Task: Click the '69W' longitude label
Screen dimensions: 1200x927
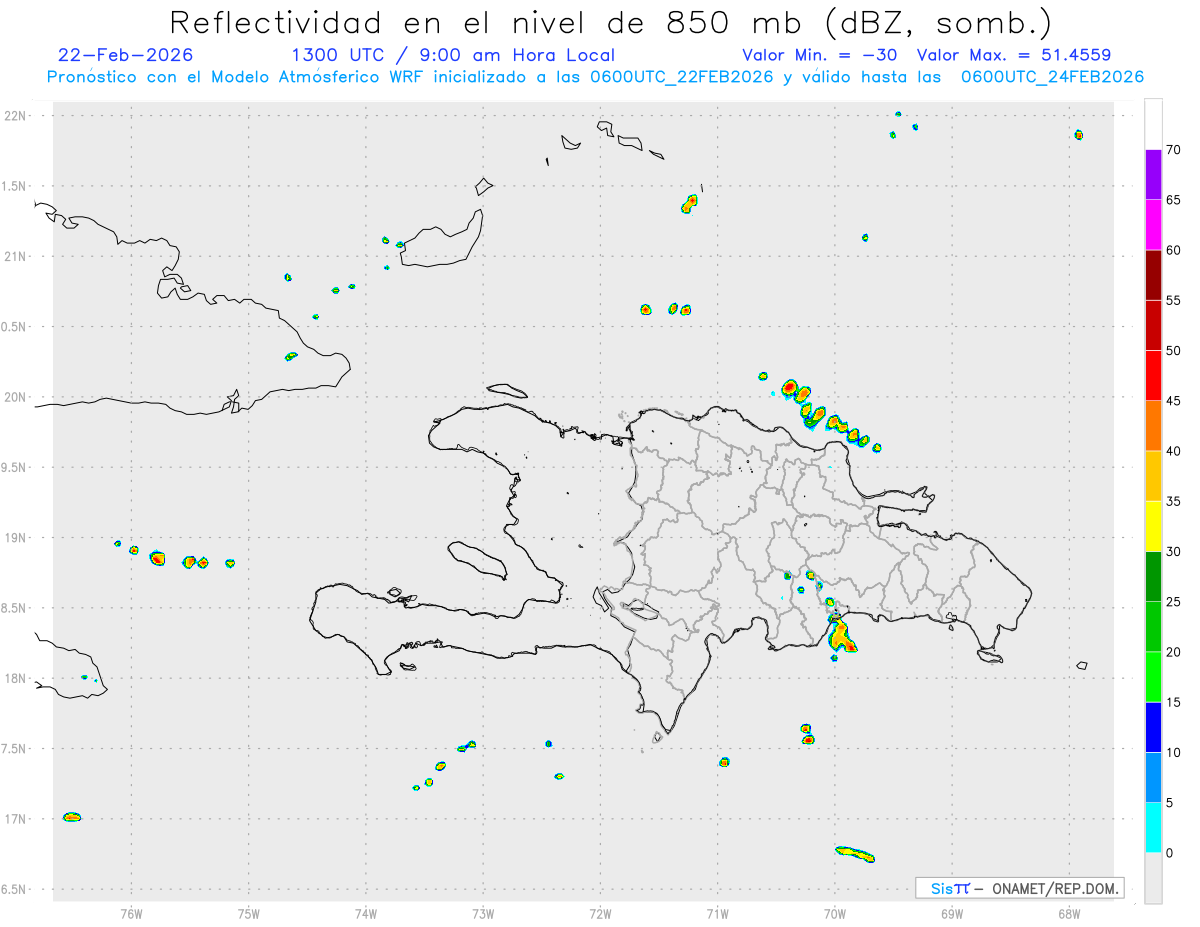Action: [952, 913]
